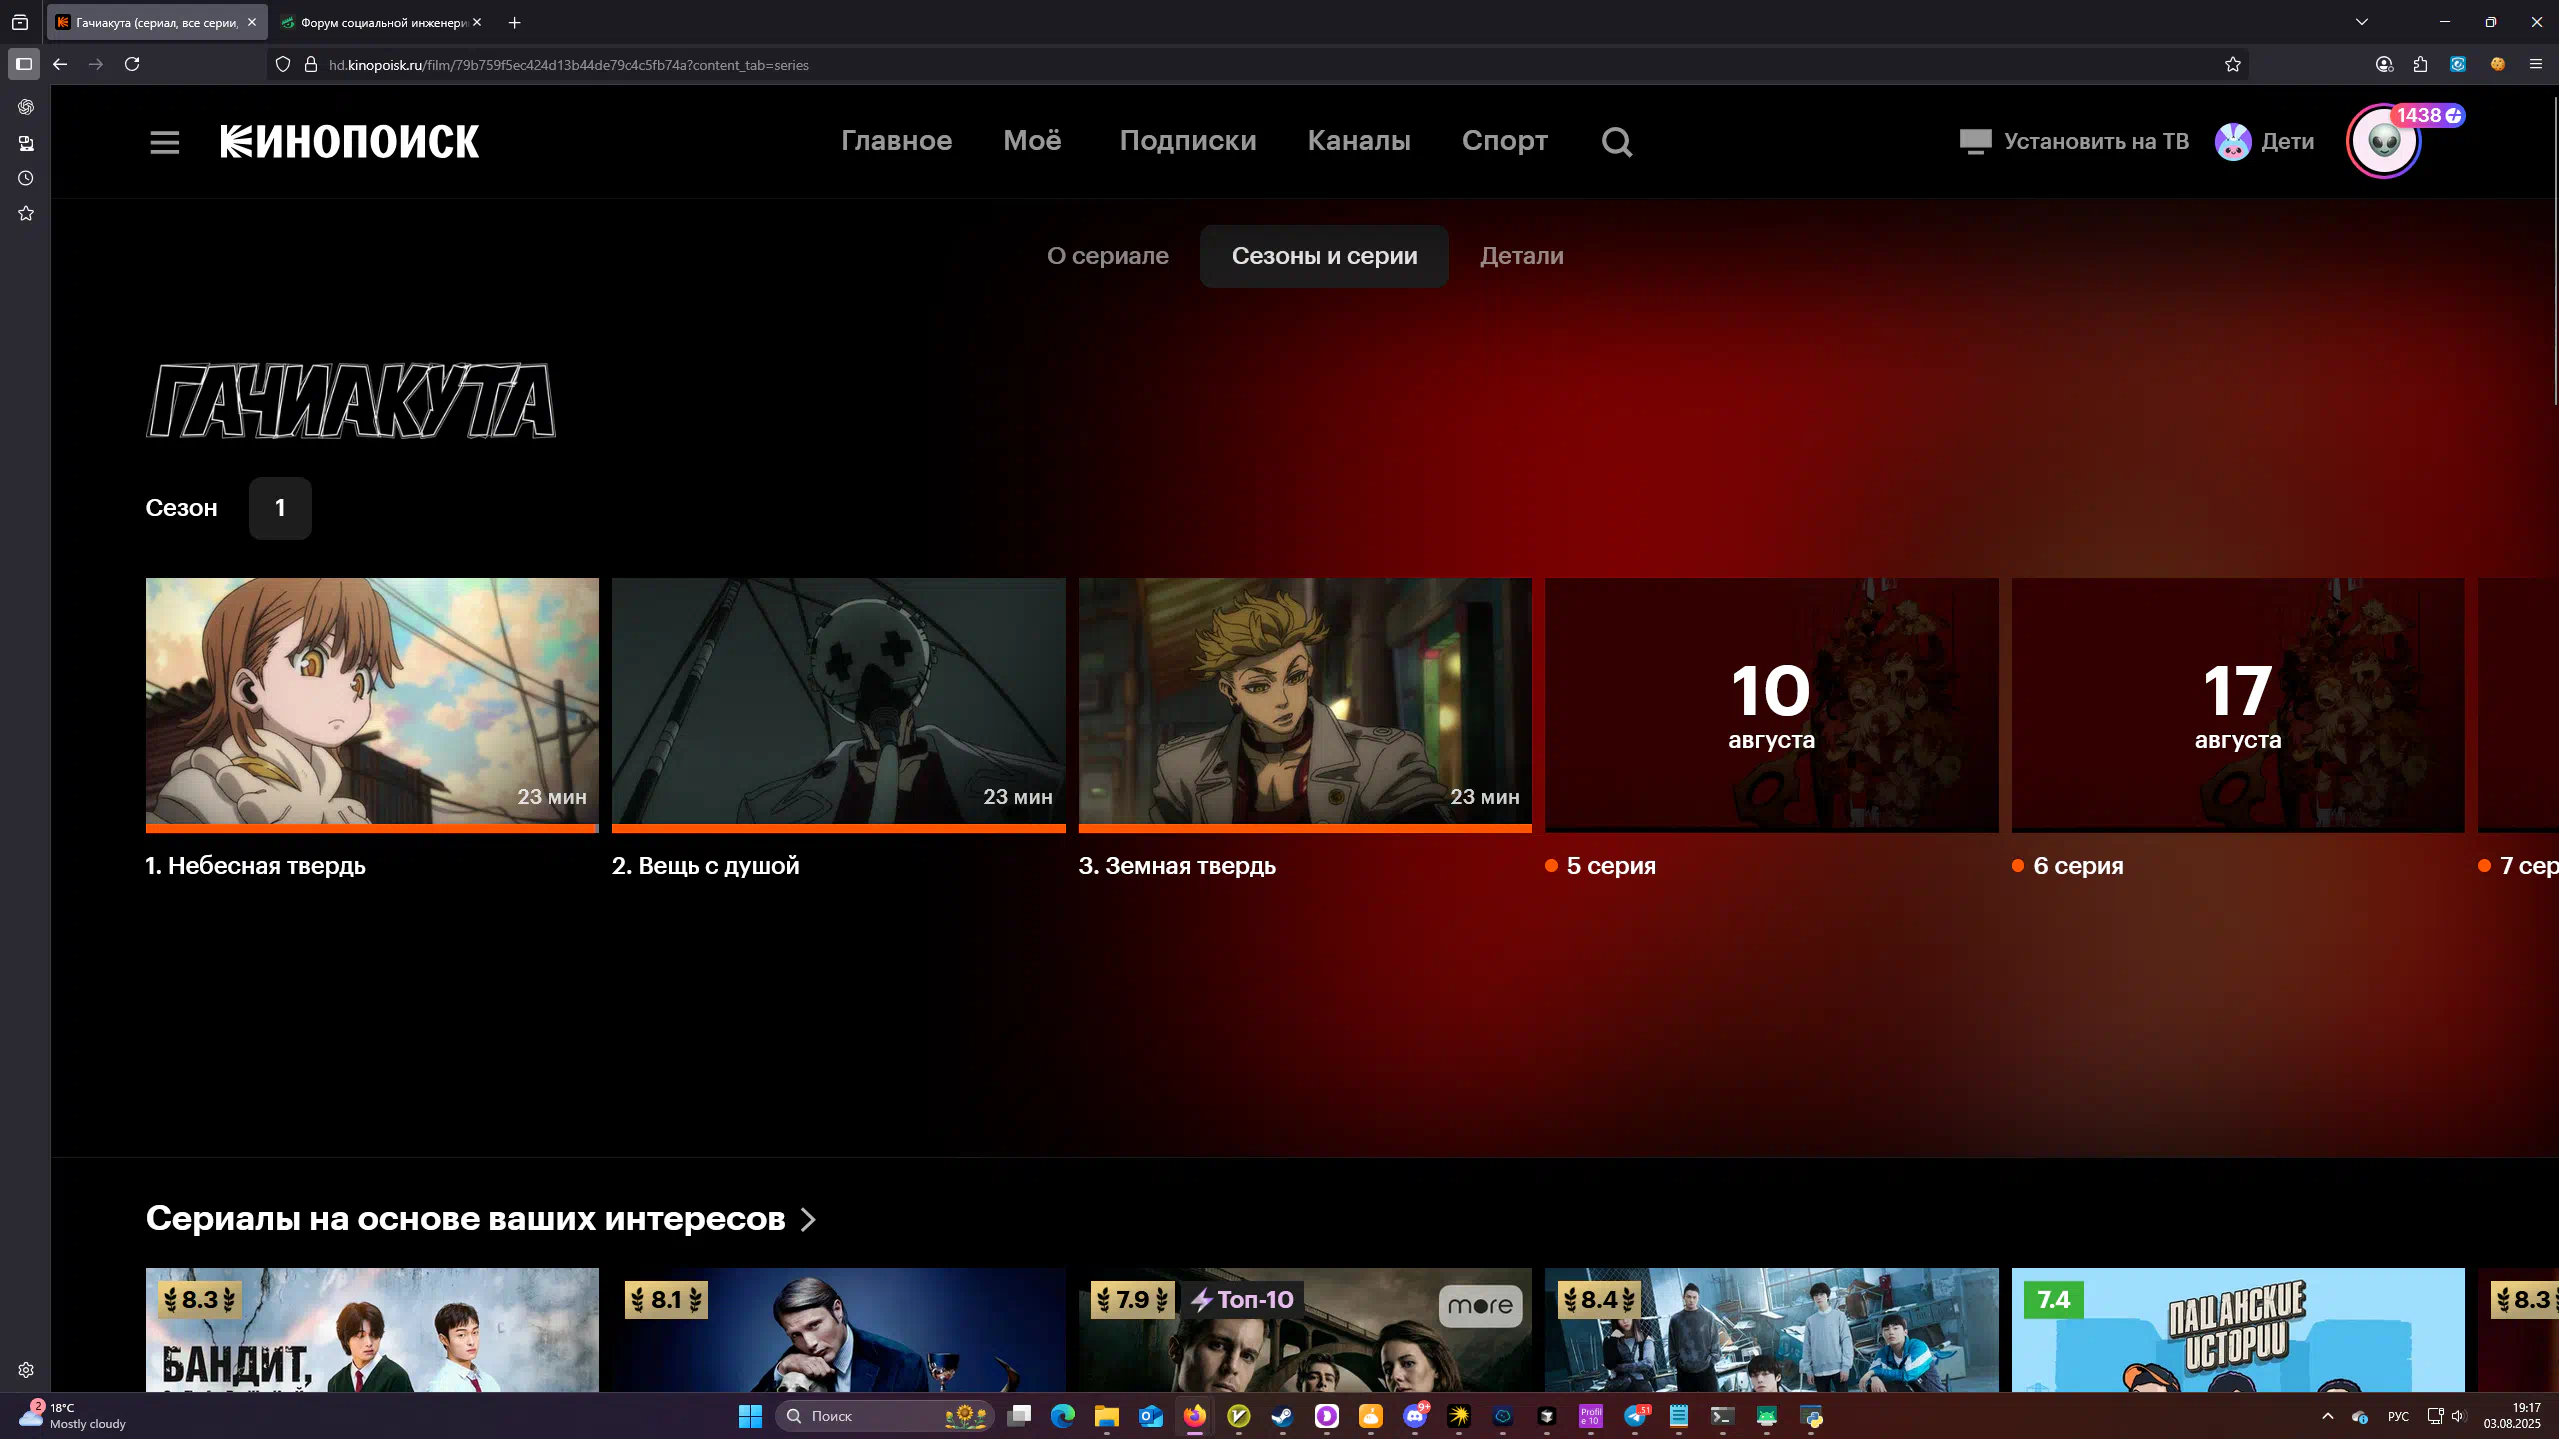2559x1439 pixels.
Task: Open the search magnifier in the Кинопоиск header
Action: tap(1616, 142)
